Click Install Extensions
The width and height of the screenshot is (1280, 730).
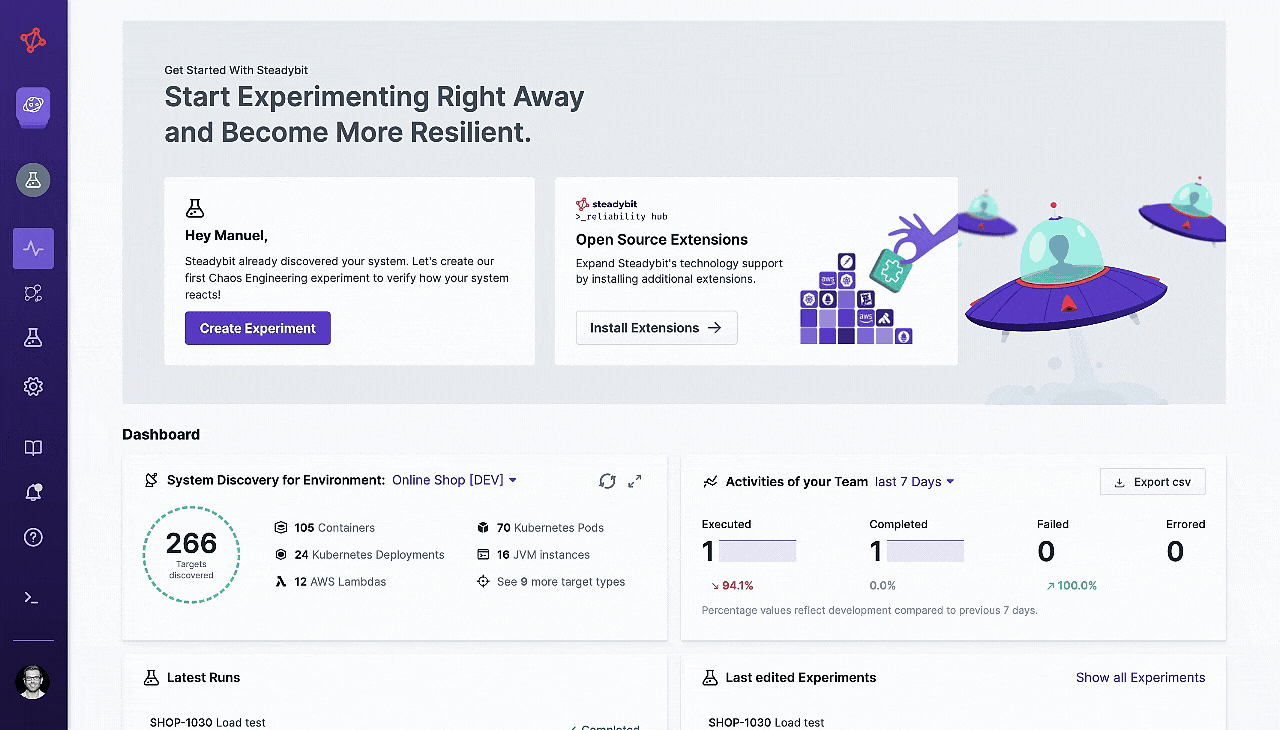coord(656,327)
